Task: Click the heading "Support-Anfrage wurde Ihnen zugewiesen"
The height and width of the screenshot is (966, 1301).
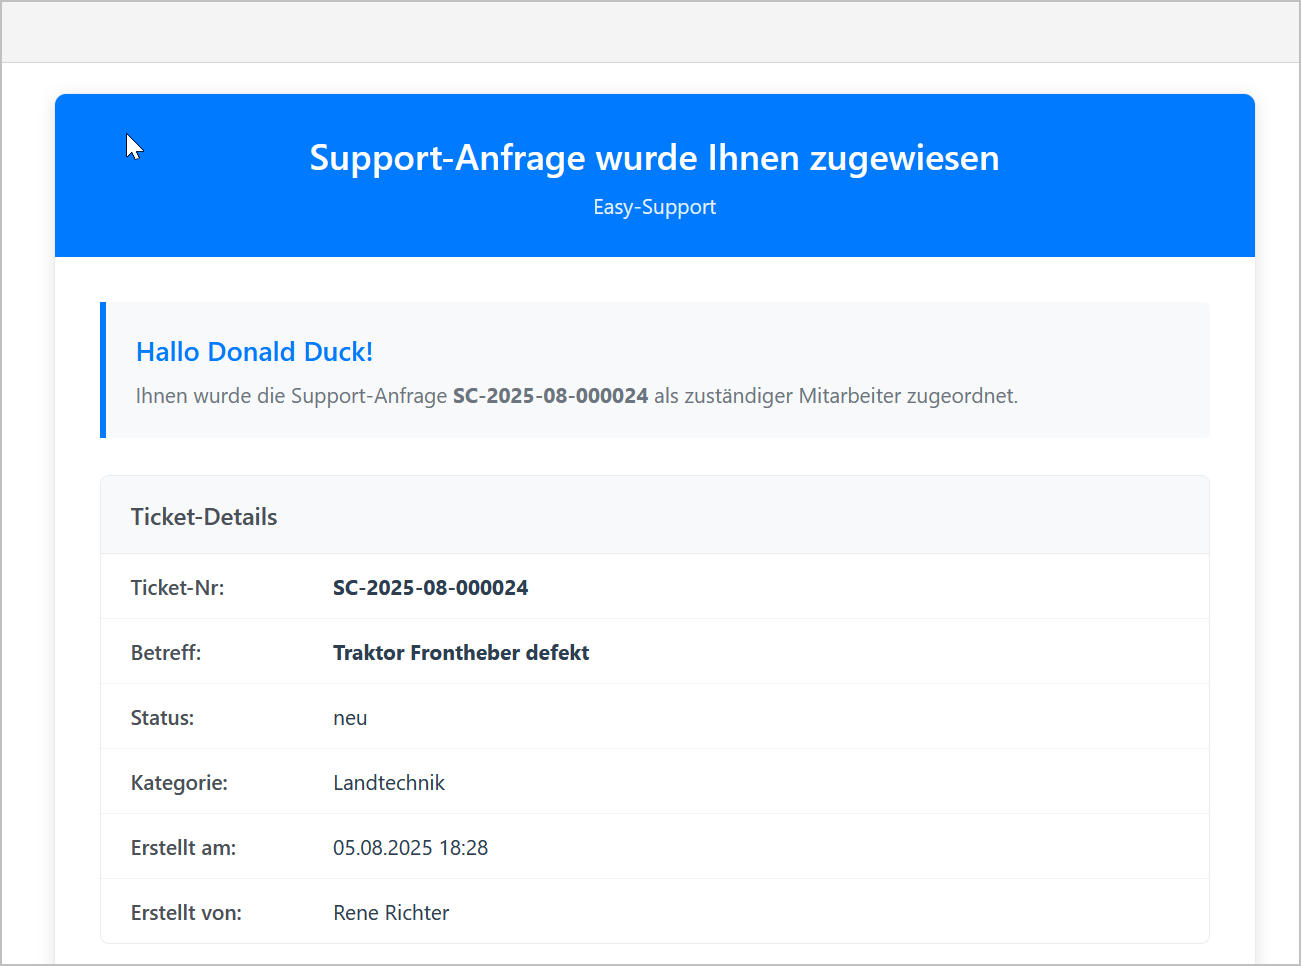Action: [x=654, y=158]
